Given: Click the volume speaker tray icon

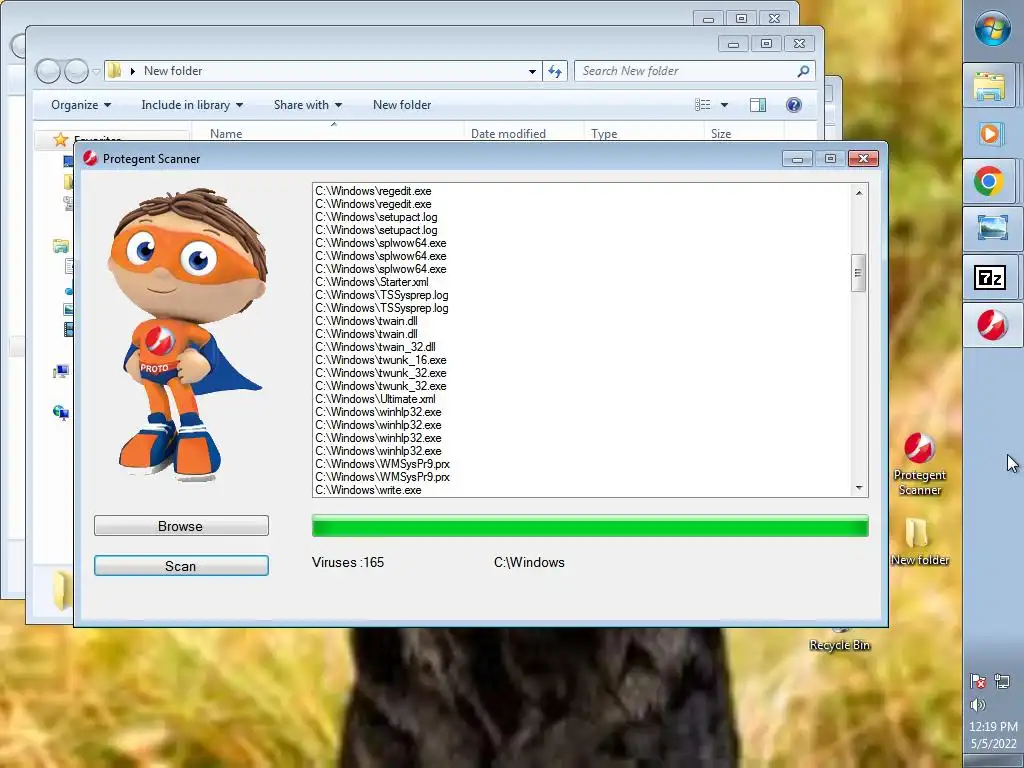Looking at the screenshot, I should (x=978, y=705).
